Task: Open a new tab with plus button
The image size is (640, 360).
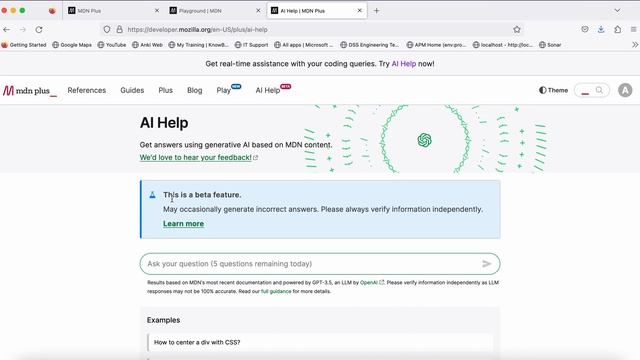Action: pyautogui.click(x=376, y=11)
